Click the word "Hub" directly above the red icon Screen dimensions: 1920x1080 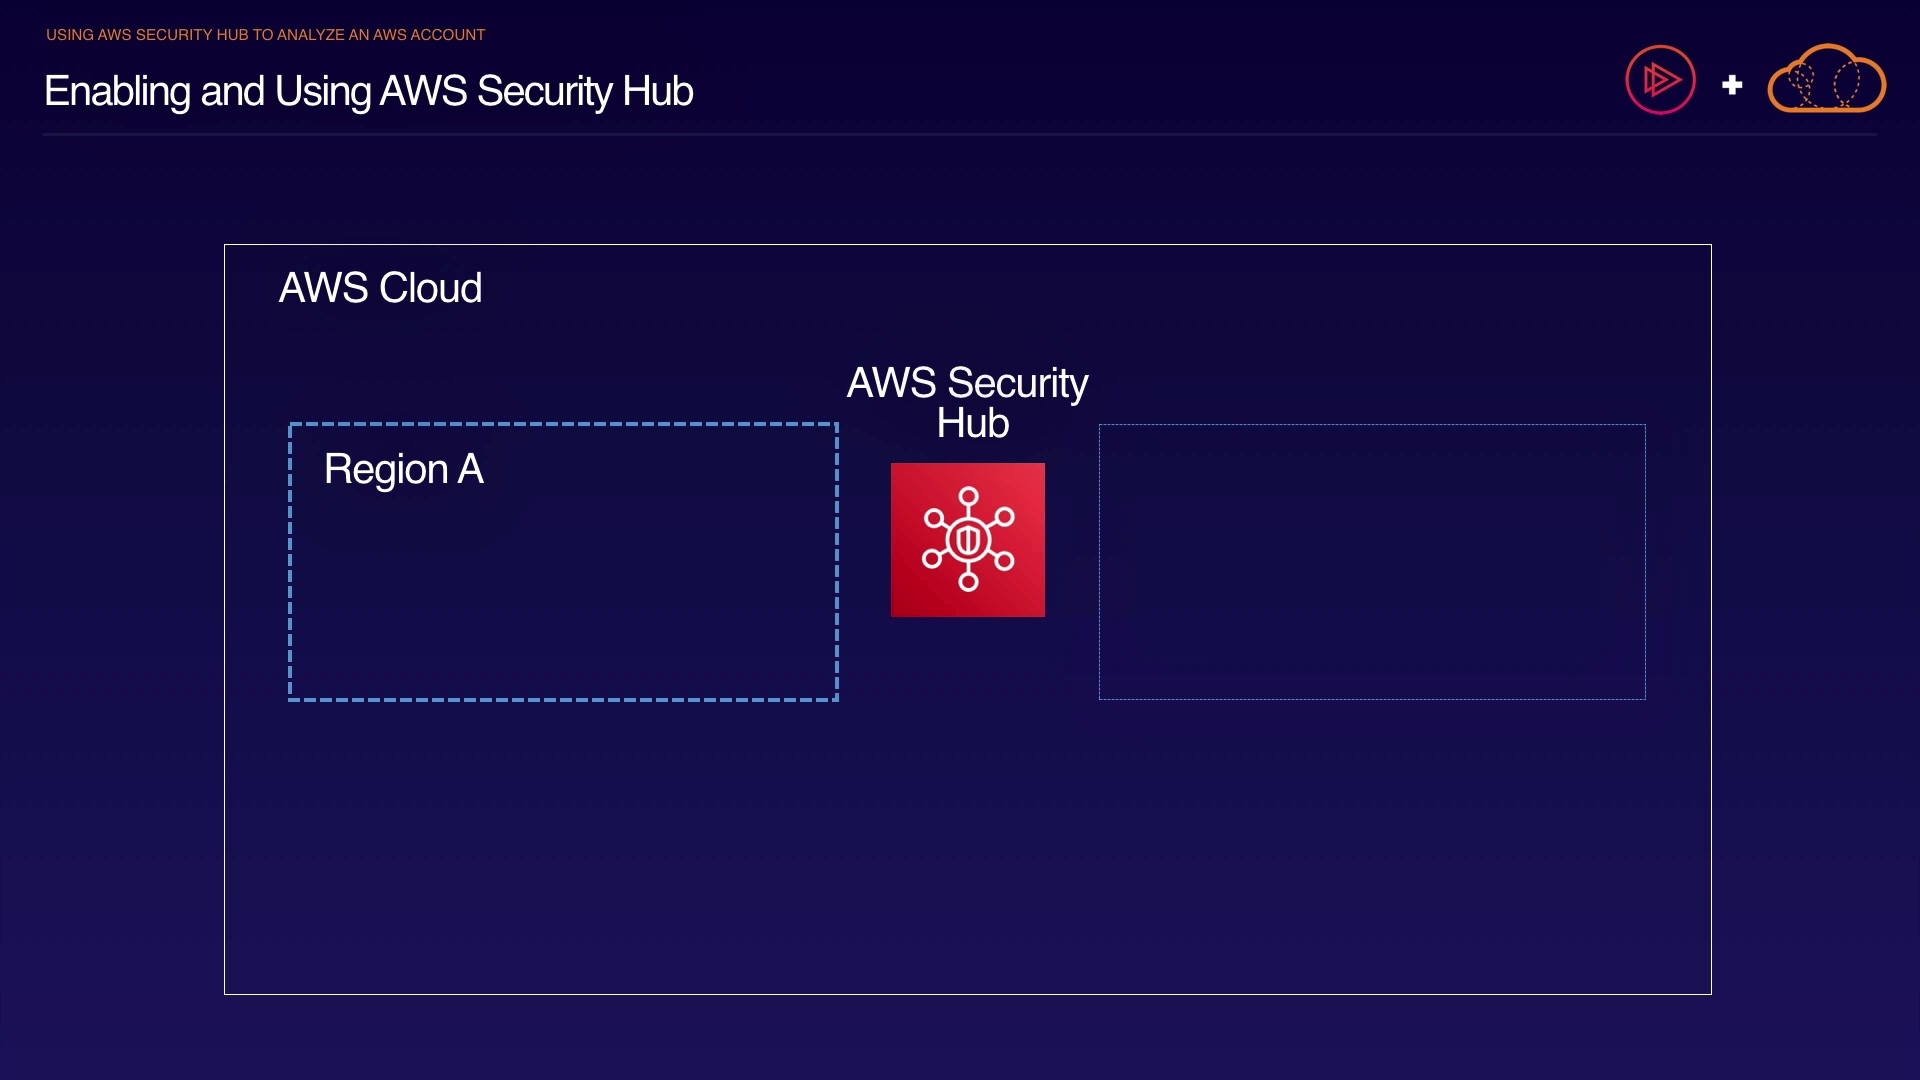click(972, 423)
